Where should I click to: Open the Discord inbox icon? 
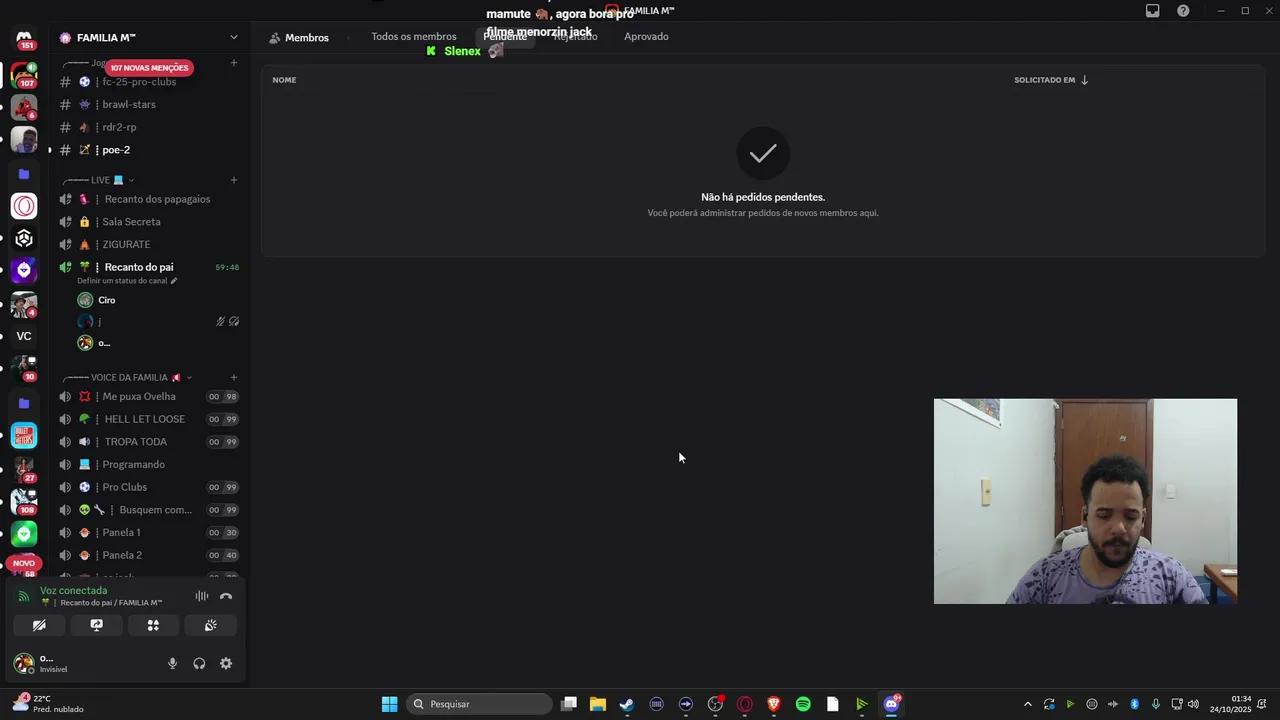[1152, 11]
